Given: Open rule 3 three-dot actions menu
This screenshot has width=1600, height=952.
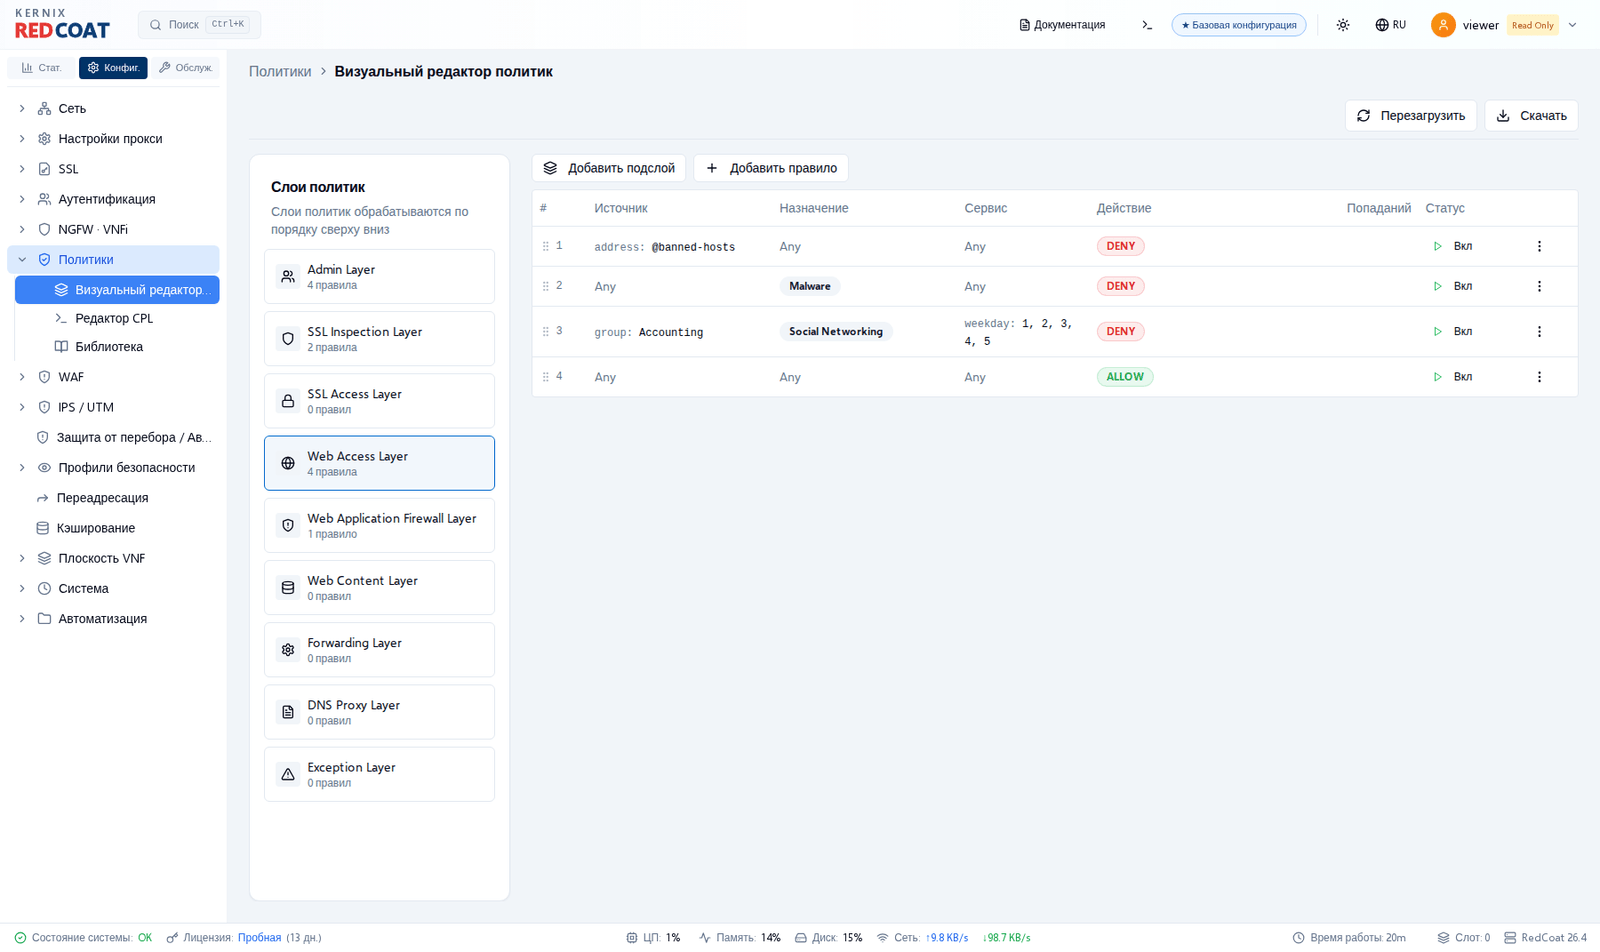Looking at the screenshot, I should tap(1539, 331).
